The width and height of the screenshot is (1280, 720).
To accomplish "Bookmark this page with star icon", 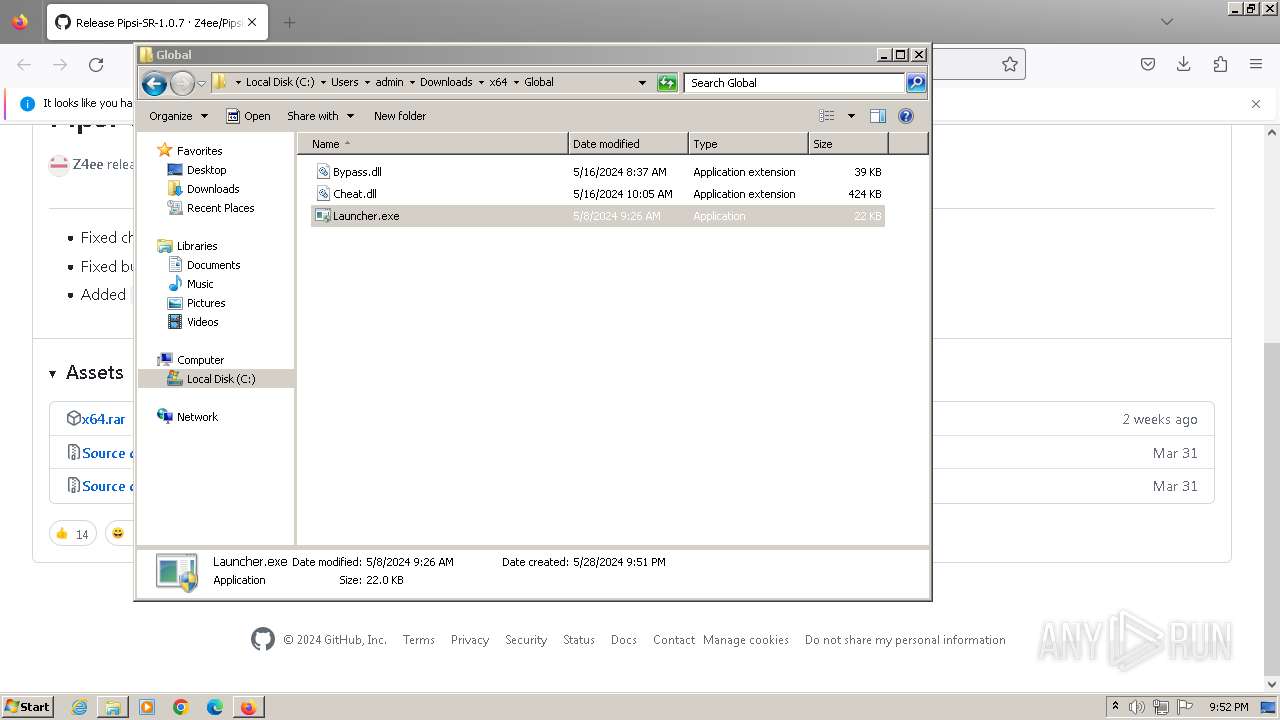I will click(x=1010, y=65).
